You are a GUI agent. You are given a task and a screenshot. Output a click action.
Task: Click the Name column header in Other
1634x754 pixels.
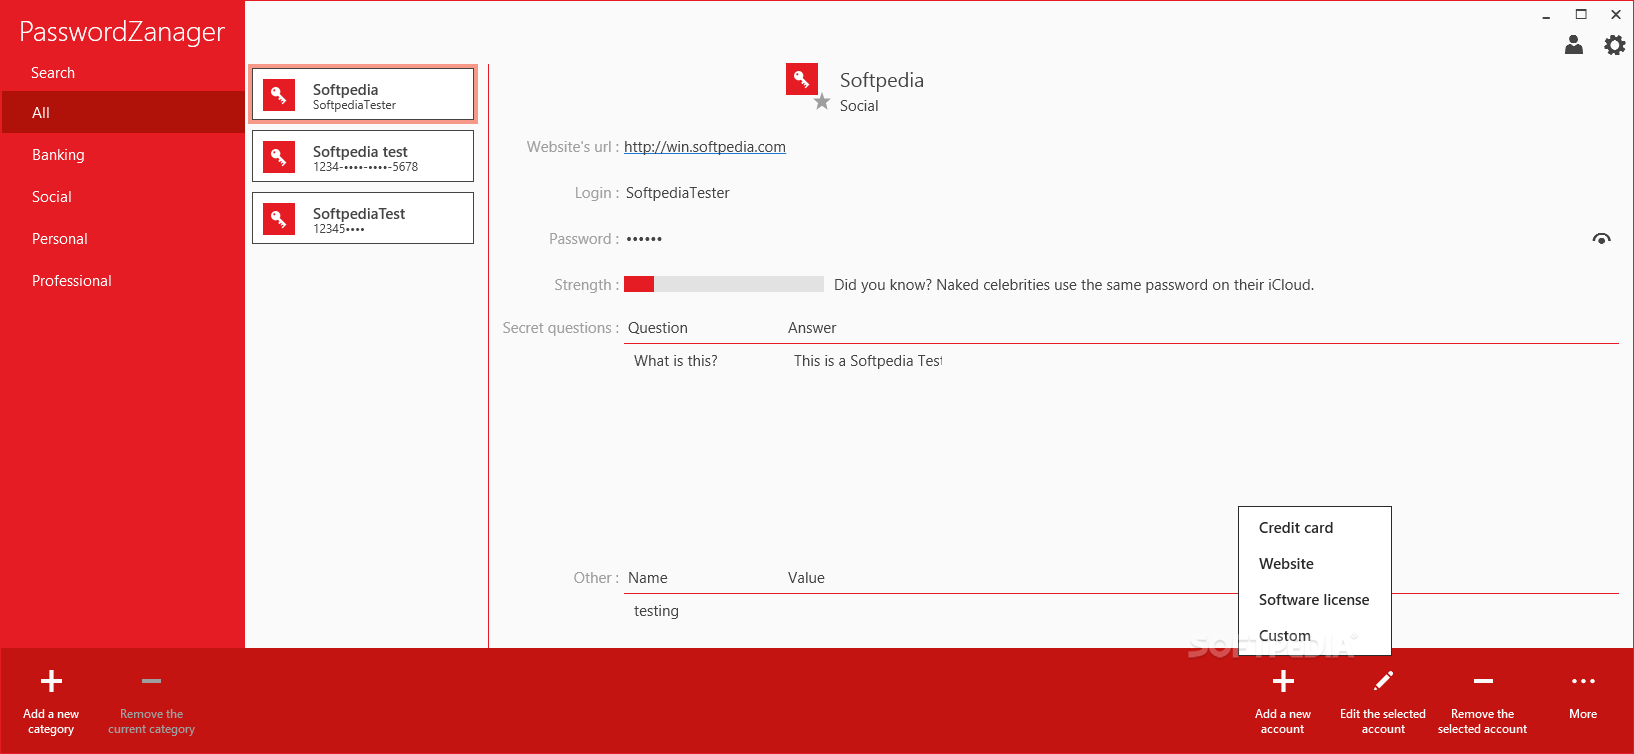pos(648,578)
